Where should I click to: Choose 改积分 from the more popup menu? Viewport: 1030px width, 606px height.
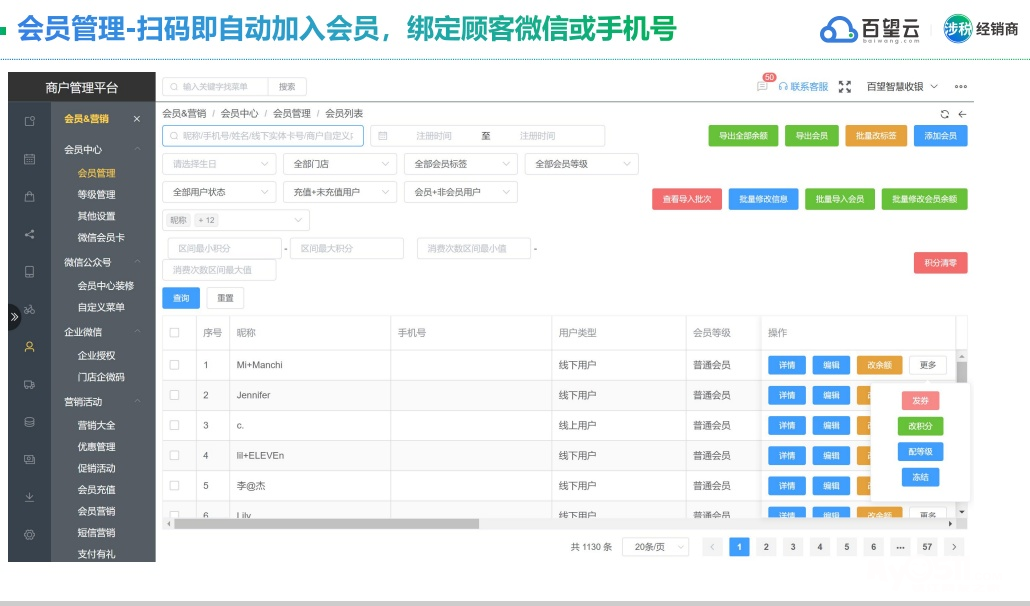(x=920, y=427)
